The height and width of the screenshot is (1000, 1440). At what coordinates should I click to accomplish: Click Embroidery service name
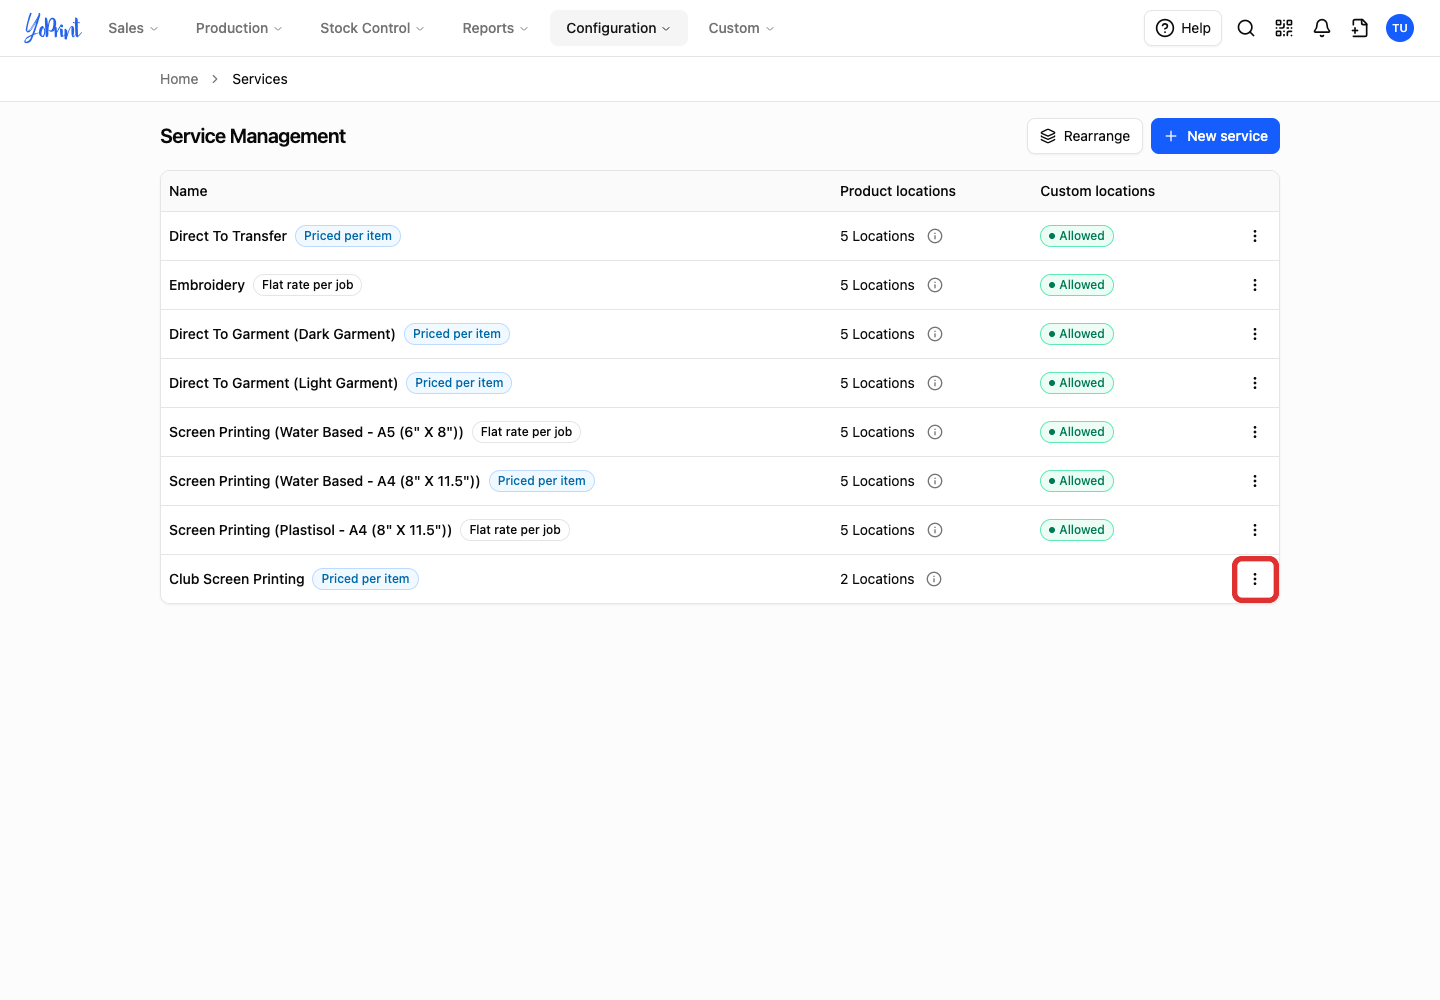[207, 285]
